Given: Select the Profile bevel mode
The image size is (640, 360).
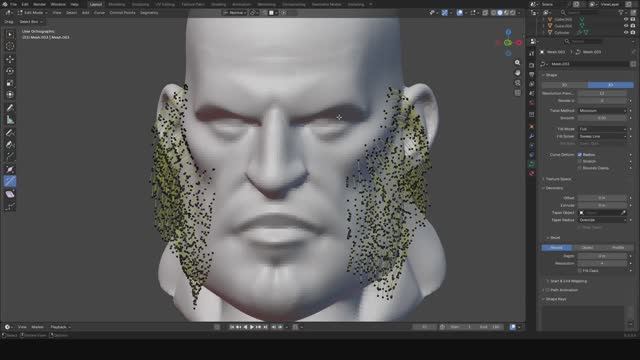Looking at the screenshot, I should (x=618, y=247).
